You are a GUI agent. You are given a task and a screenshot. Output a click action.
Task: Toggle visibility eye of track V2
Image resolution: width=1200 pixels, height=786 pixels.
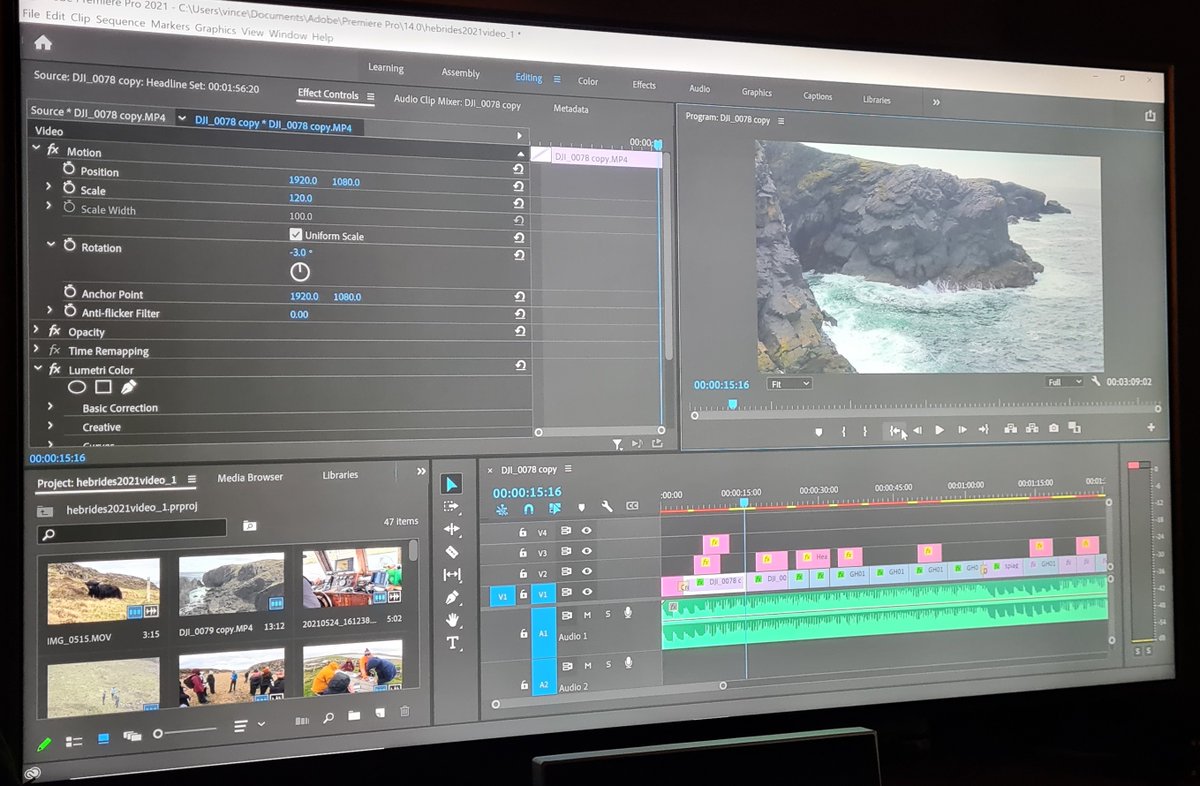point(587,573)
